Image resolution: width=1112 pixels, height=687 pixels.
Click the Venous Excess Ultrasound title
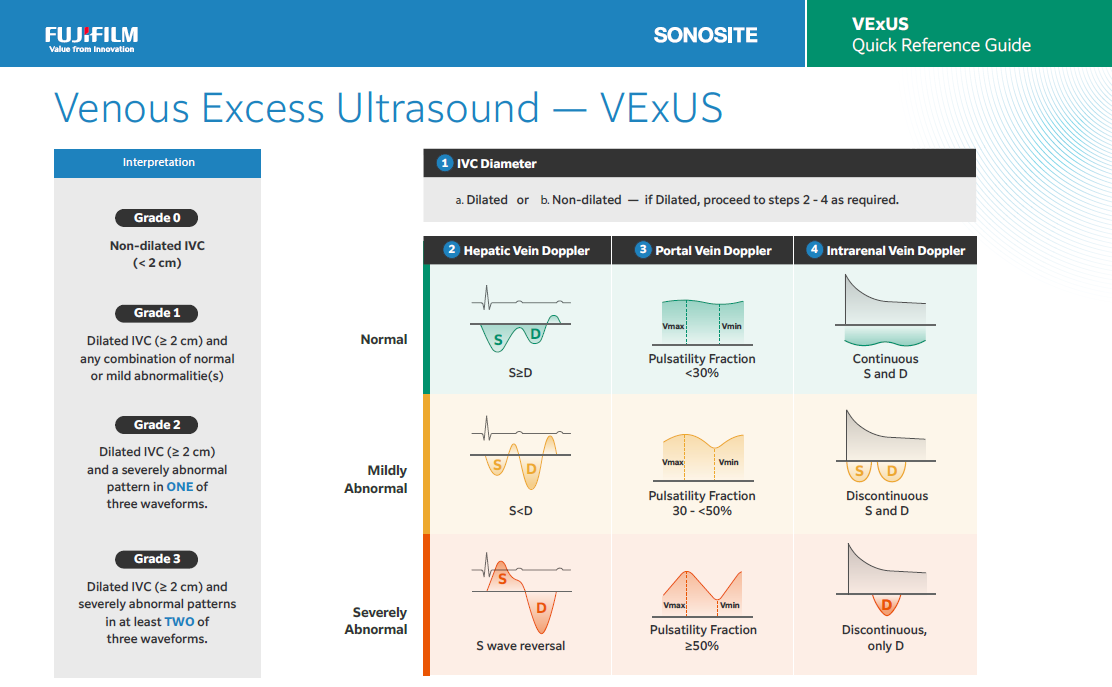(x=388, y=108)
